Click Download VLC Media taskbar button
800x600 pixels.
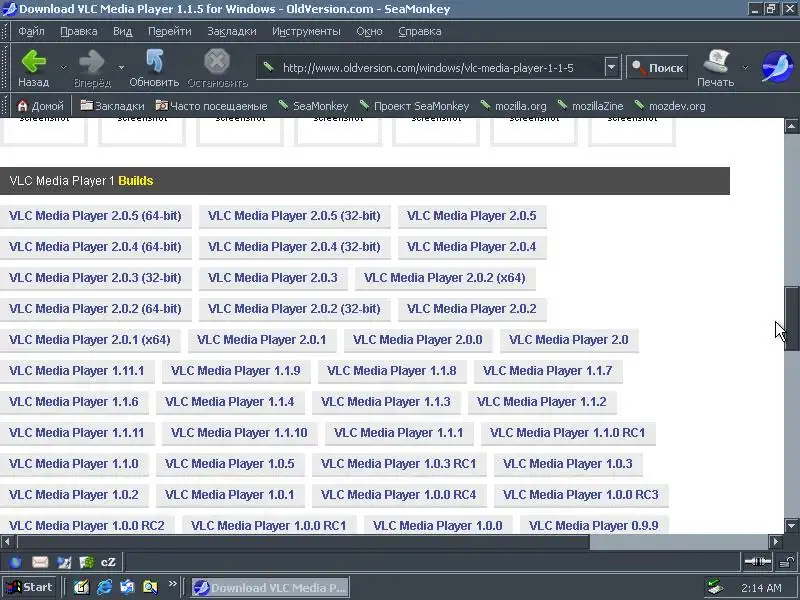pos(270,587)
